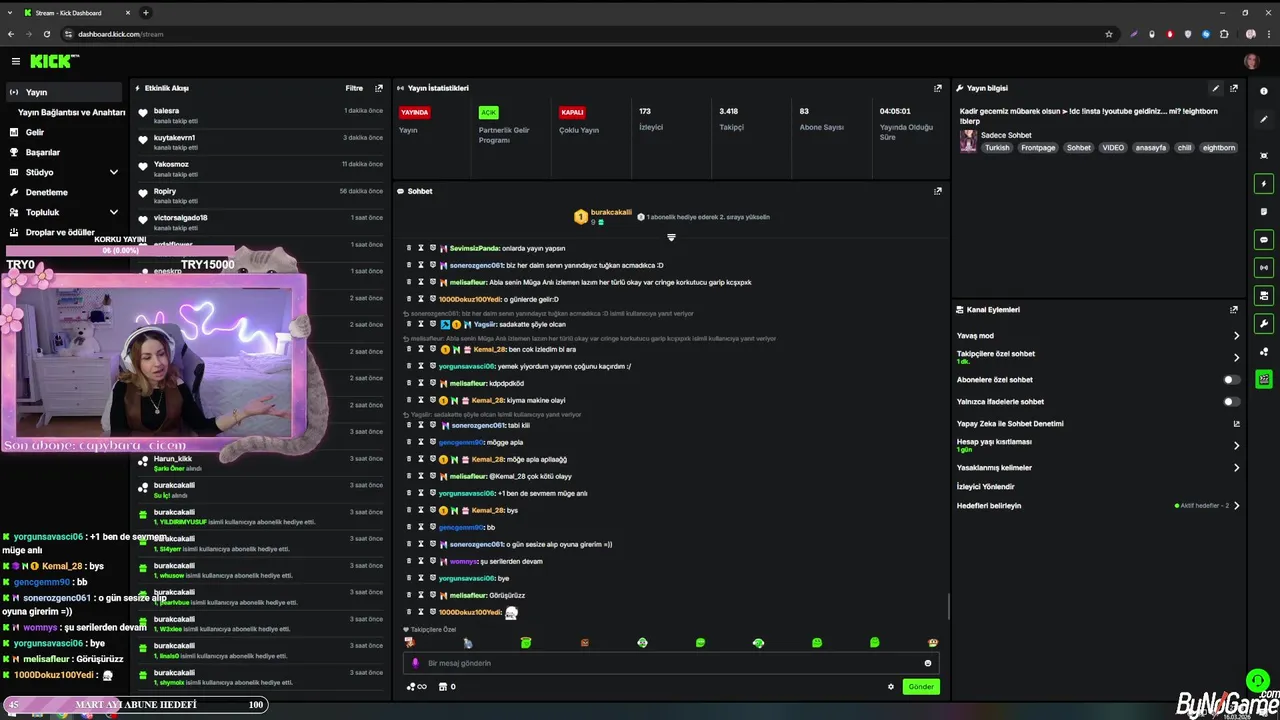The width and height of the screenshot is (1280, 720).
Task: Open Filtre in Etkinlik Akışı
Action: coord(354,88)
